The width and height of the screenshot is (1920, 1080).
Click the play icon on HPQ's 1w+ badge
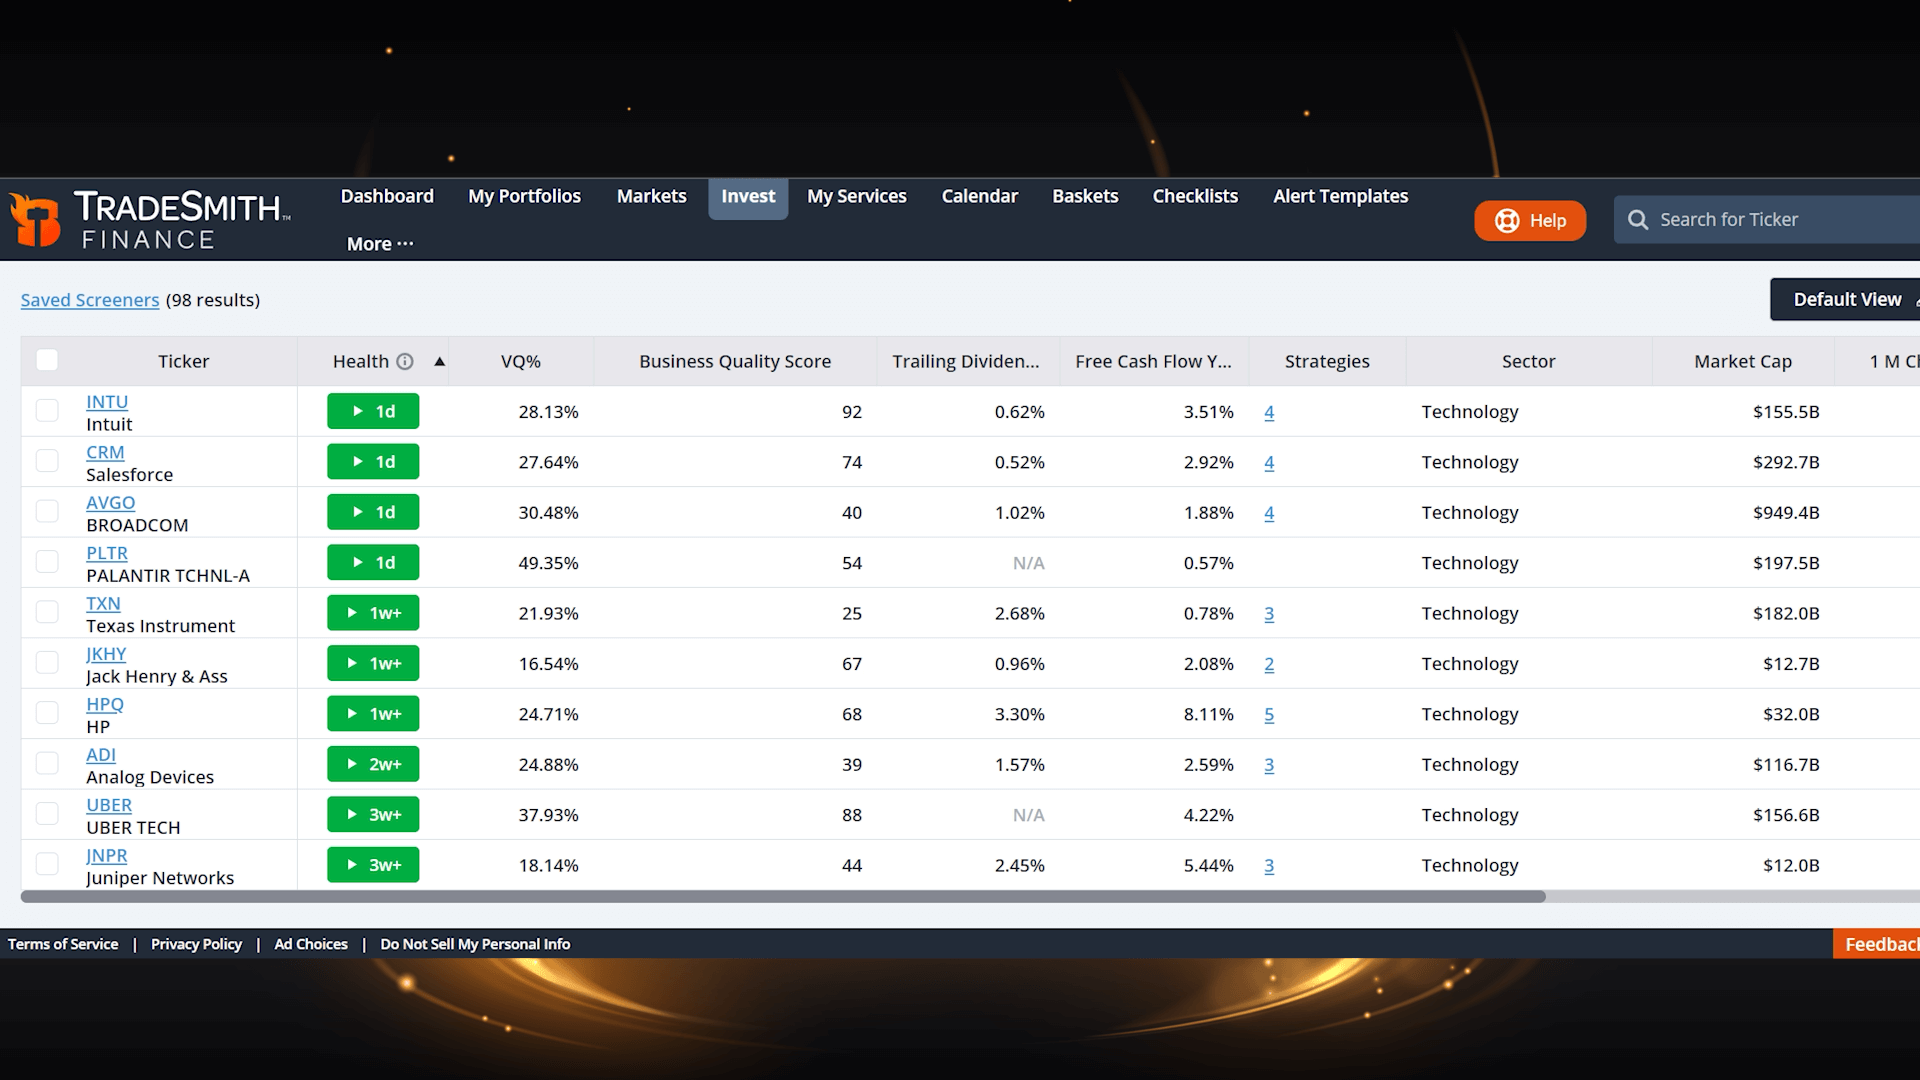pos(353,713)
